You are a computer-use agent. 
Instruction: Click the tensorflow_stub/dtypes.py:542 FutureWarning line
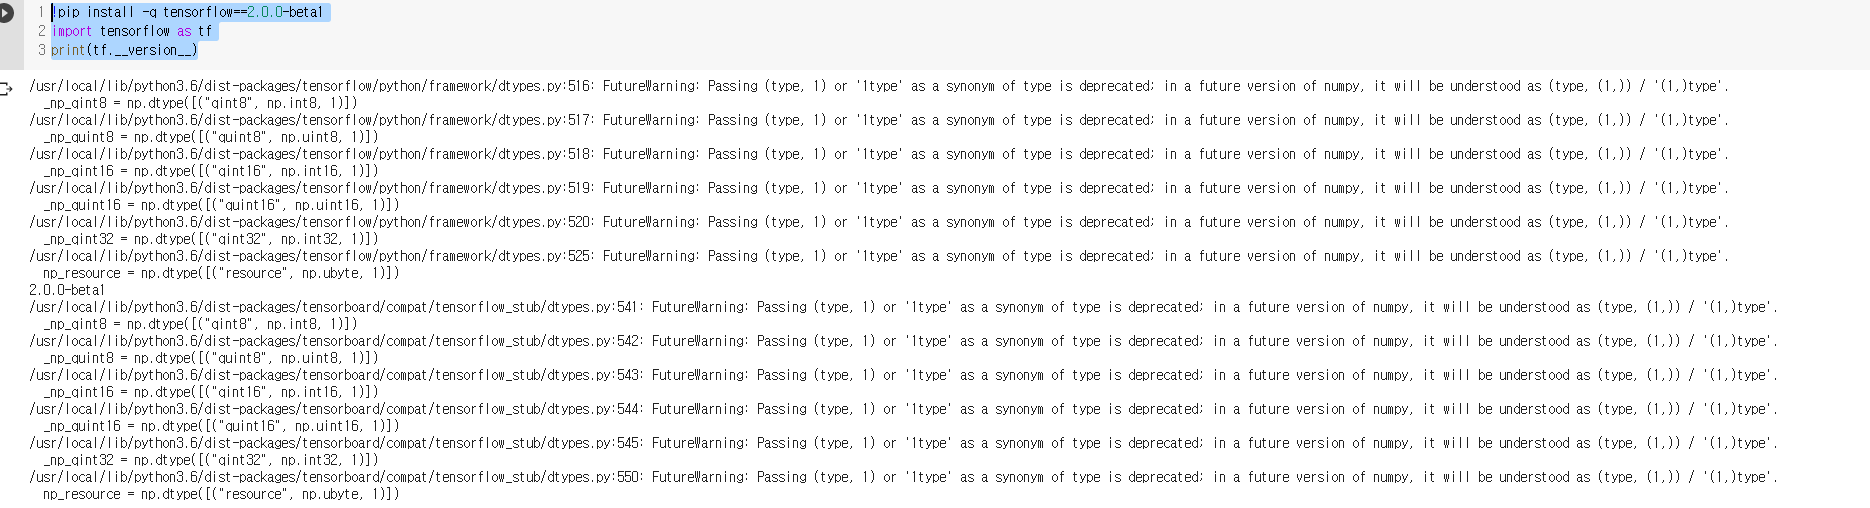click(904, 341)
